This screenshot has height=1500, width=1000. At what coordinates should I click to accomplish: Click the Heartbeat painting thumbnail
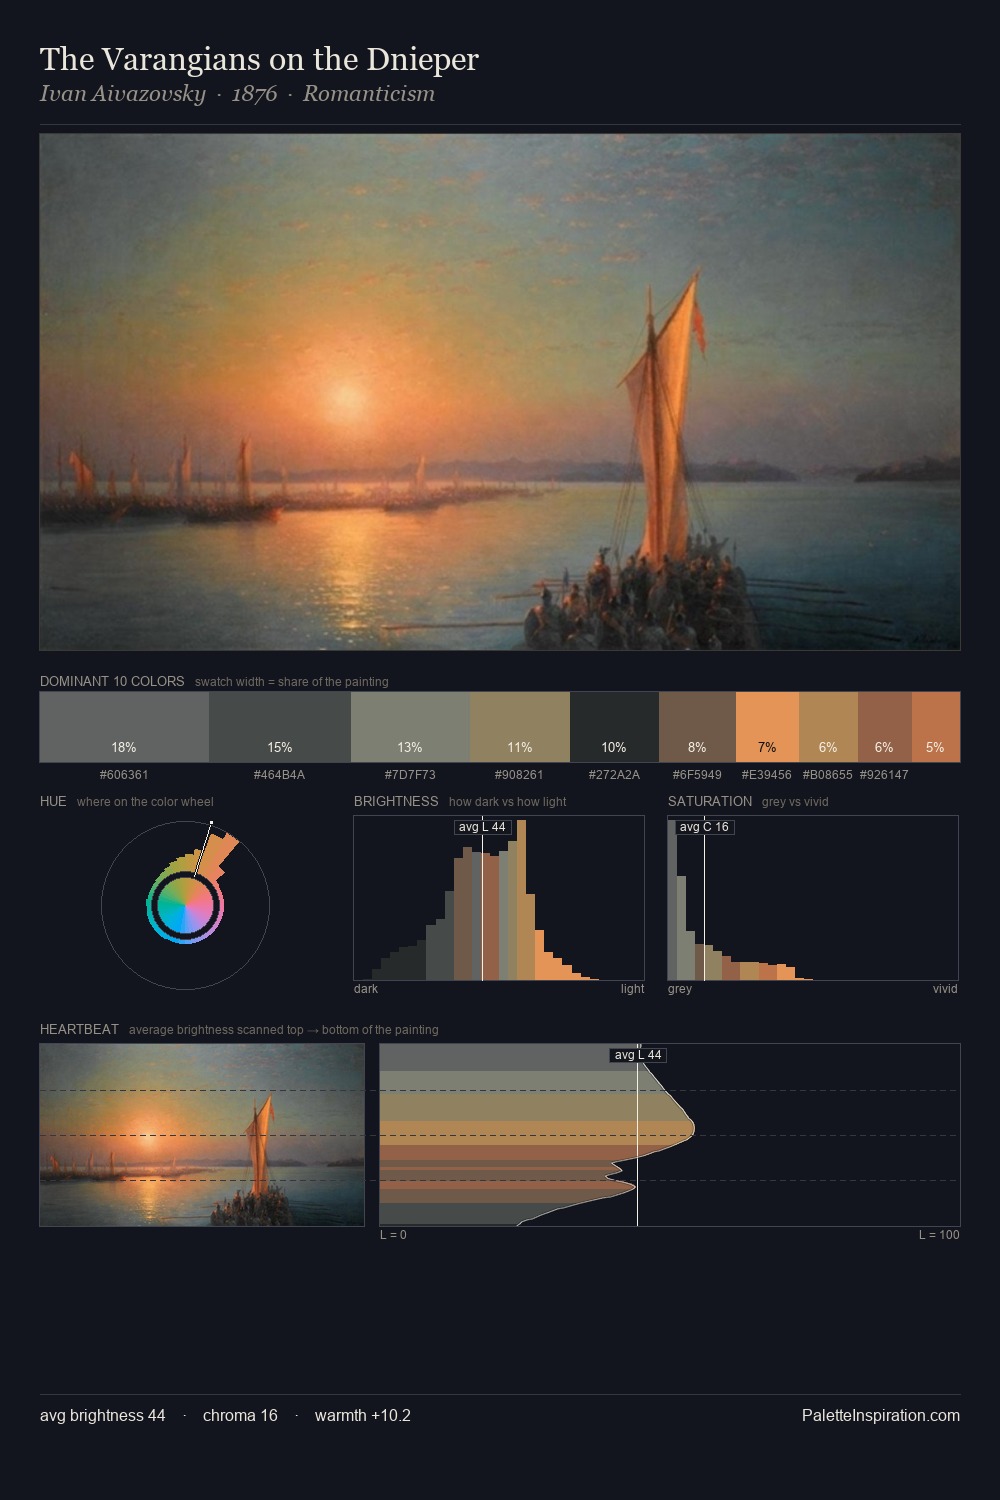point(202,1135)
